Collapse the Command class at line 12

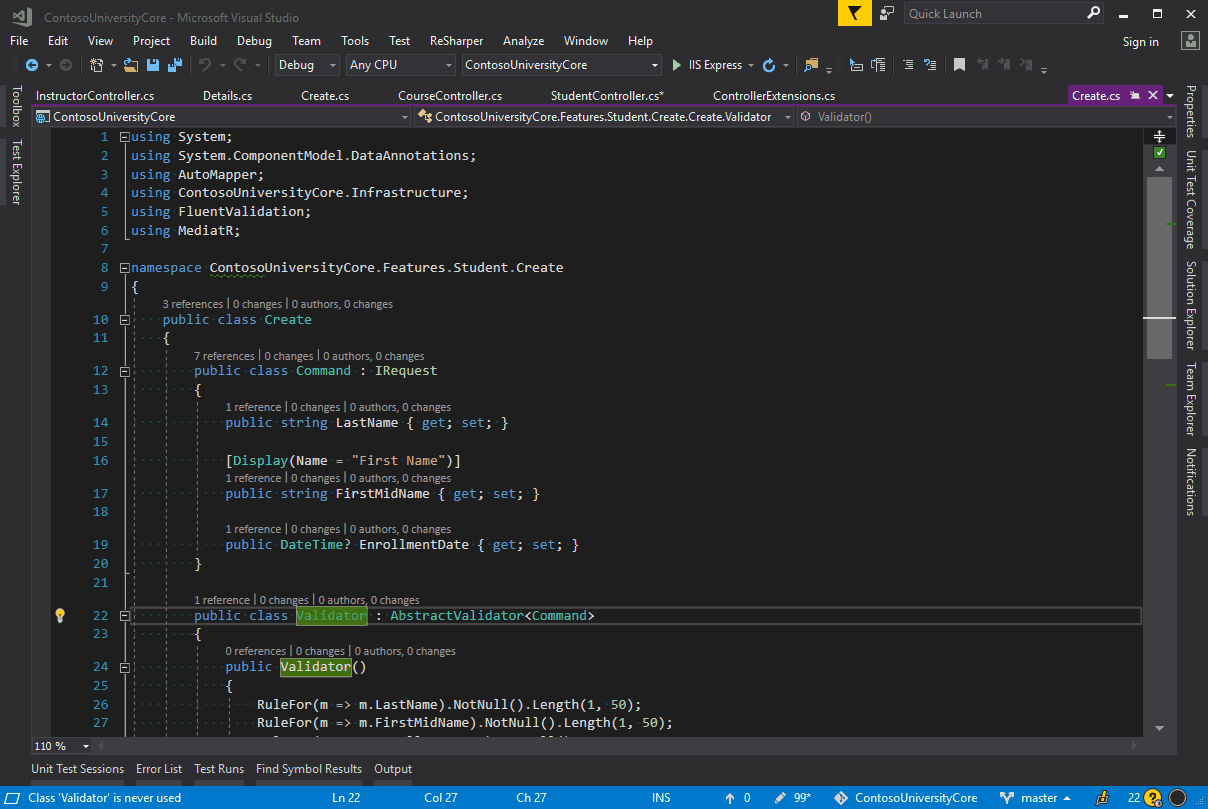[124, 371]
